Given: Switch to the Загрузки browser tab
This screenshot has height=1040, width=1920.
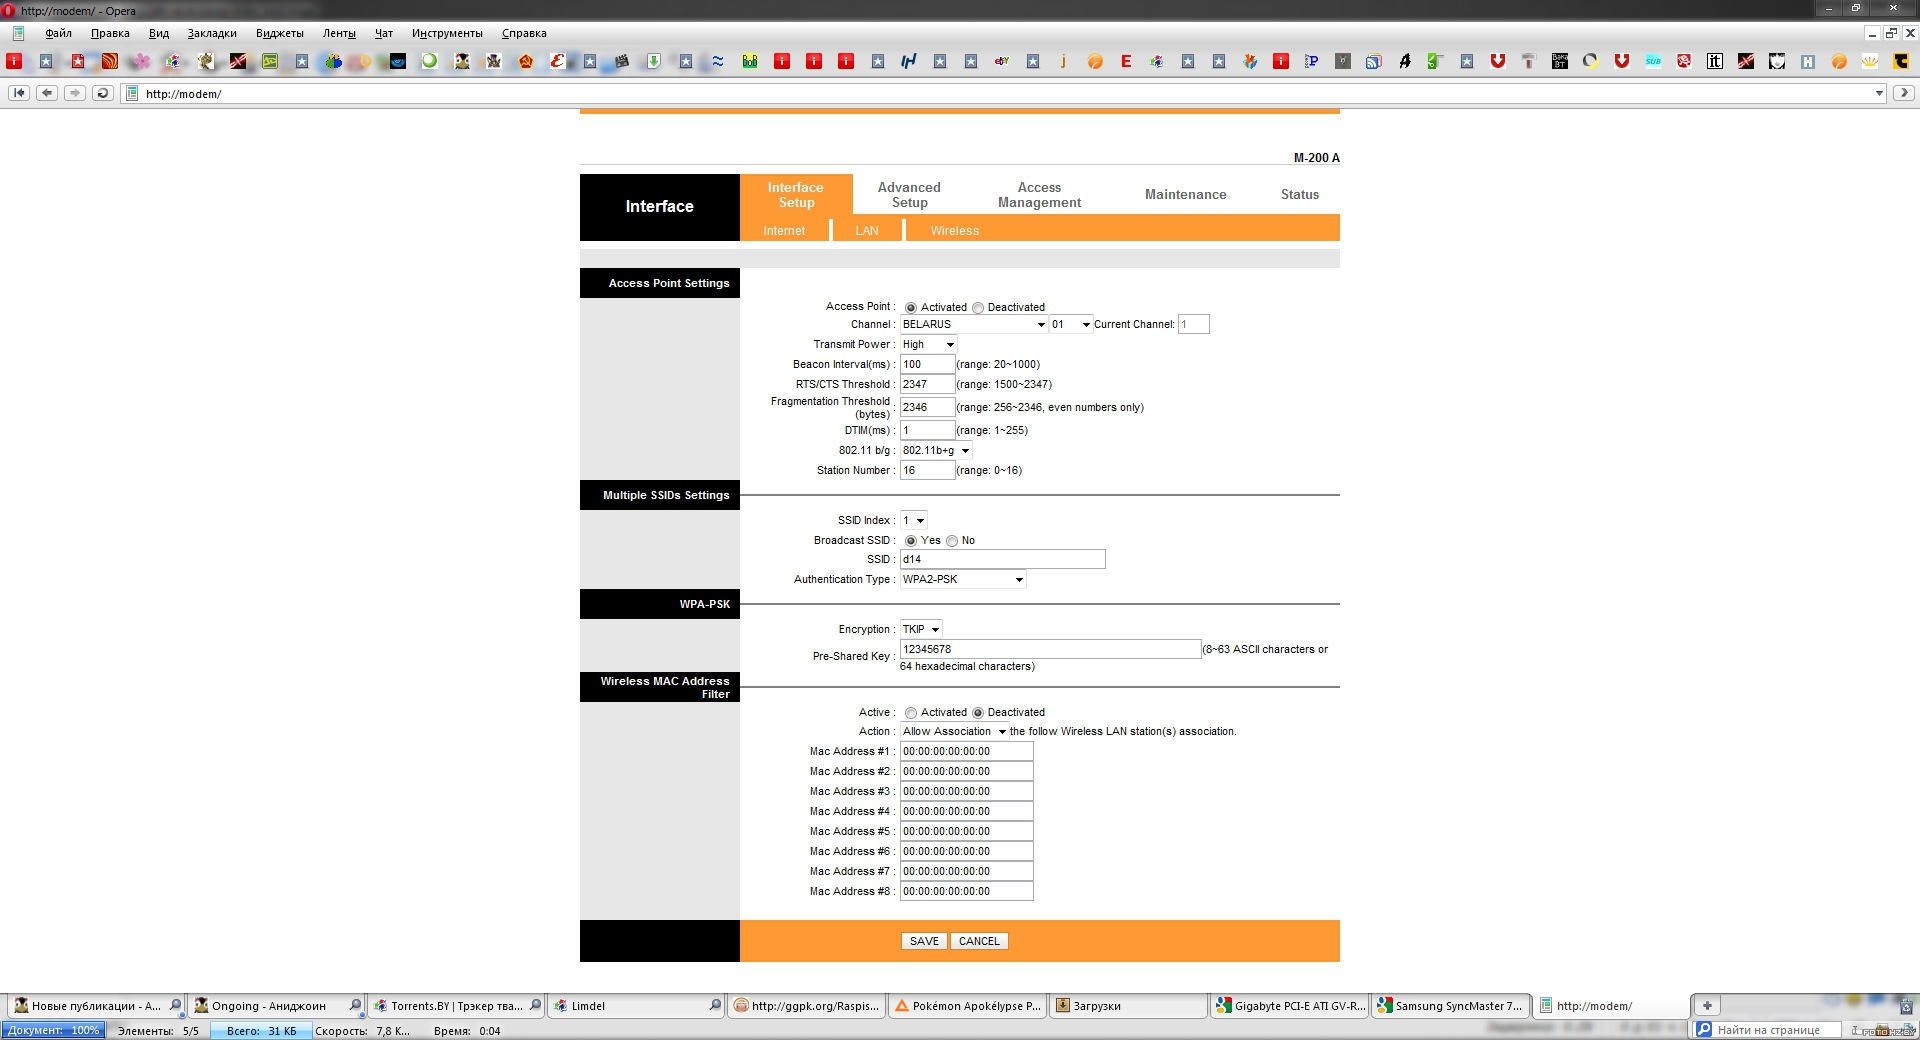Looking at the screenshot, I should tap(1130, 1006).
